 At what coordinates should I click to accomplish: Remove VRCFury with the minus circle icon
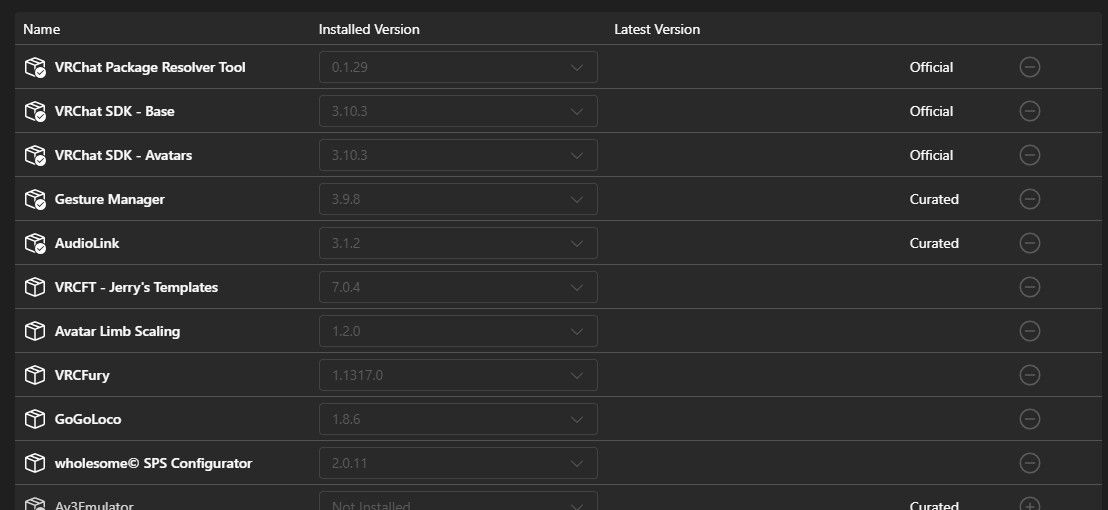[x=1030, y=375]
